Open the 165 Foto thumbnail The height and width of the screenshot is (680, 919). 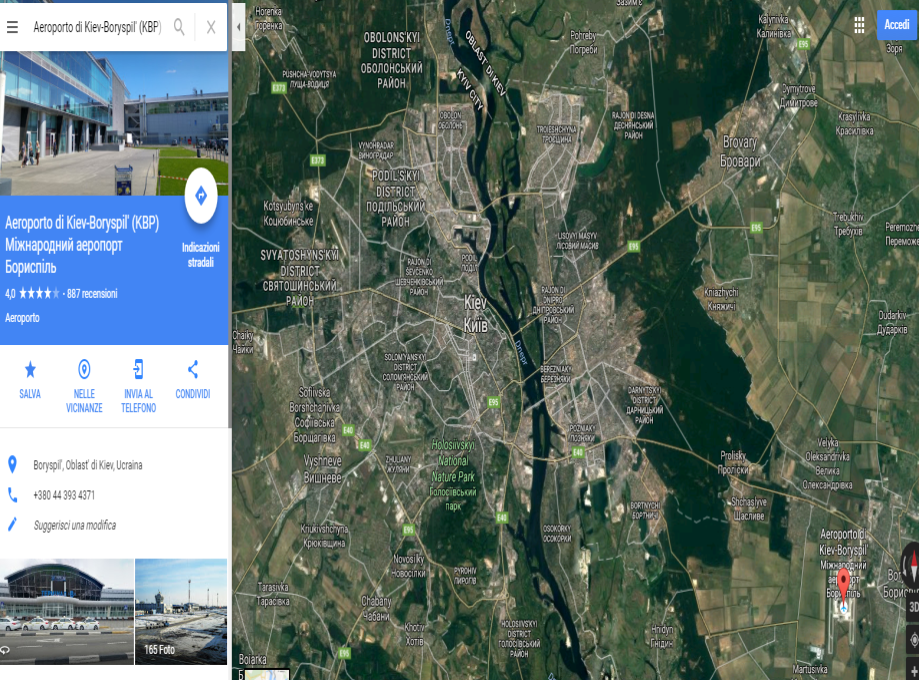(181, 611)
